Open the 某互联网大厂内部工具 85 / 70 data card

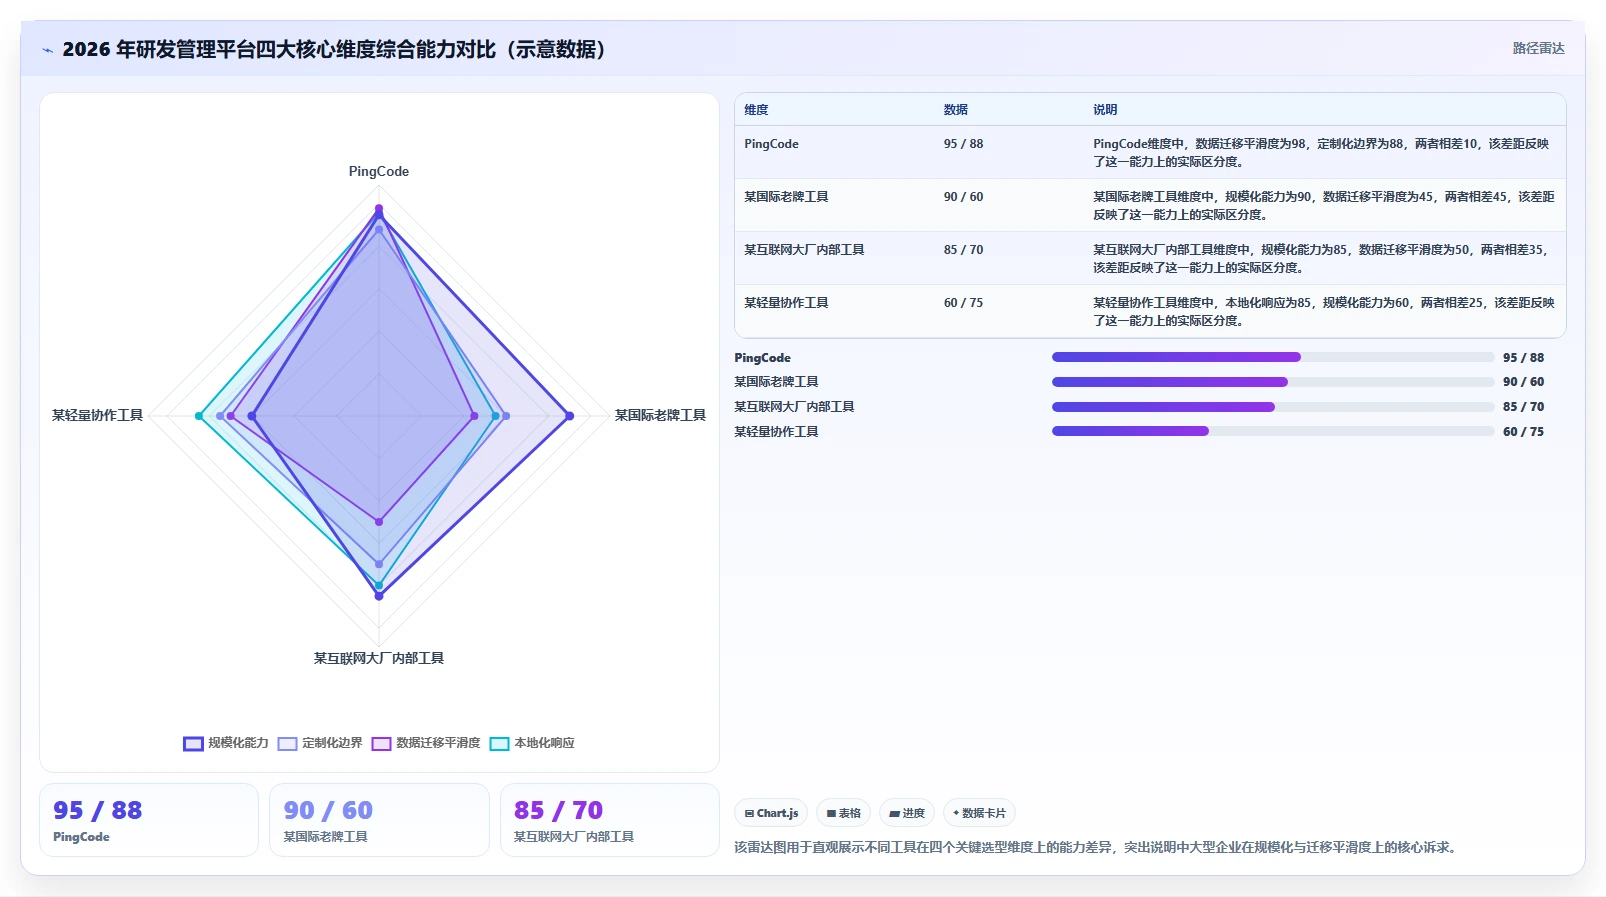[610, 820]
